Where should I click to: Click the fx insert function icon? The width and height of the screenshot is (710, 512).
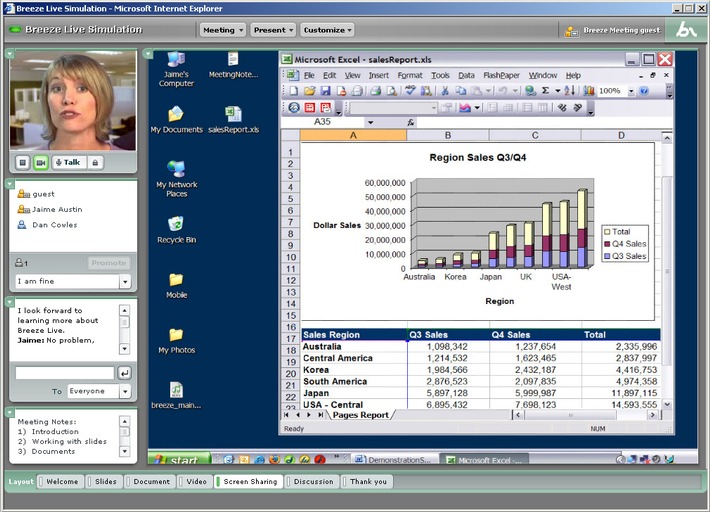410,122
